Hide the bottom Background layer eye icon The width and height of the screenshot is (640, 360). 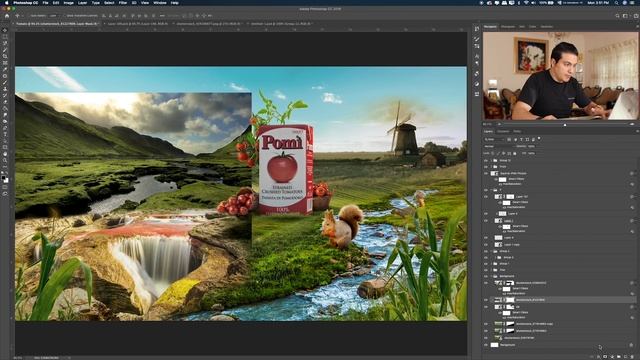(486, 345)
